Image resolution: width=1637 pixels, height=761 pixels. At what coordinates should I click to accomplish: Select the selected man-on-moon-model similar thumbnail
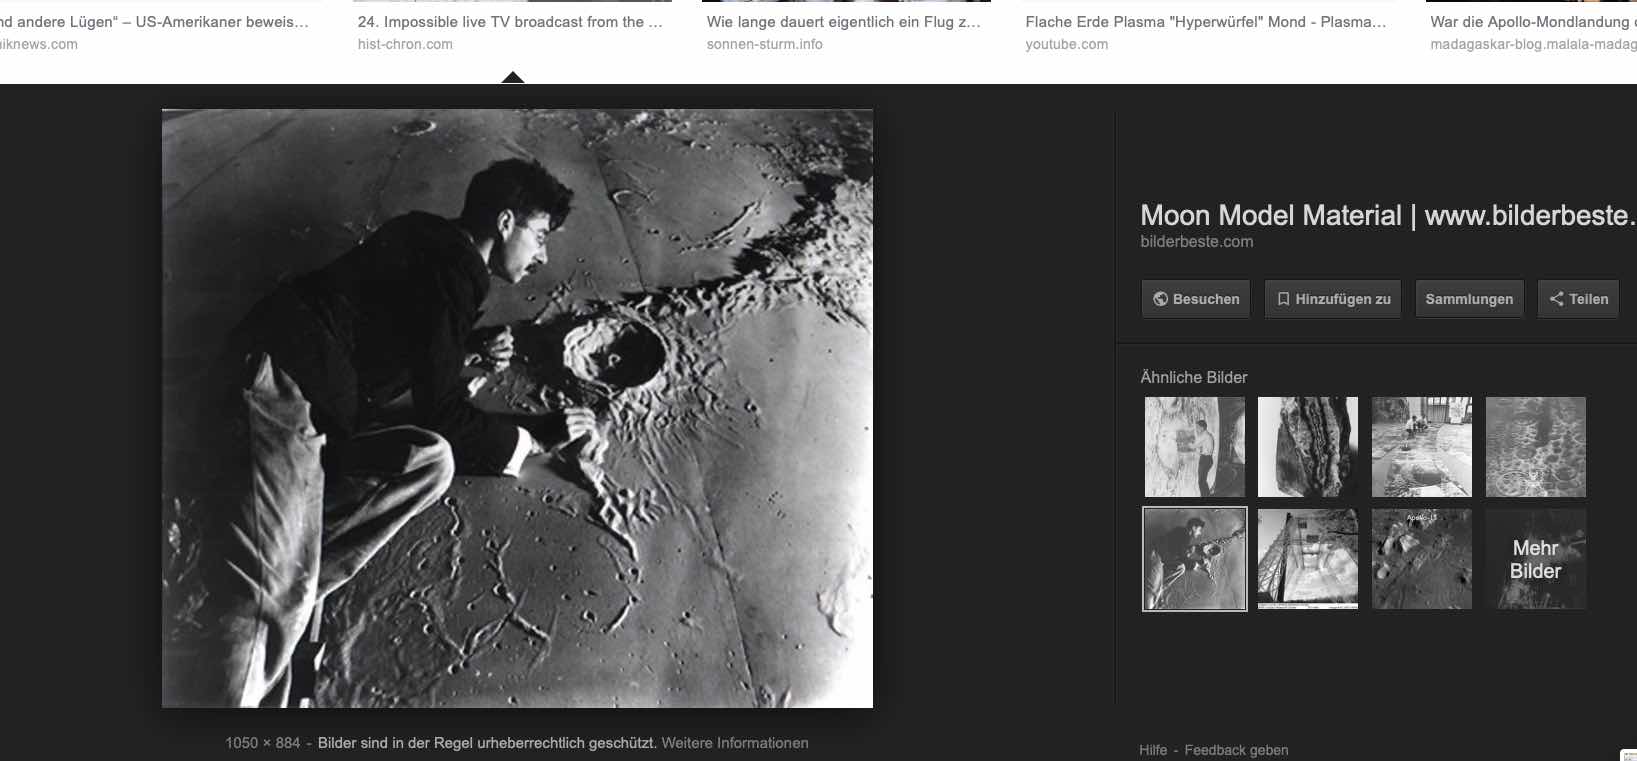(x=1195, y=559)
